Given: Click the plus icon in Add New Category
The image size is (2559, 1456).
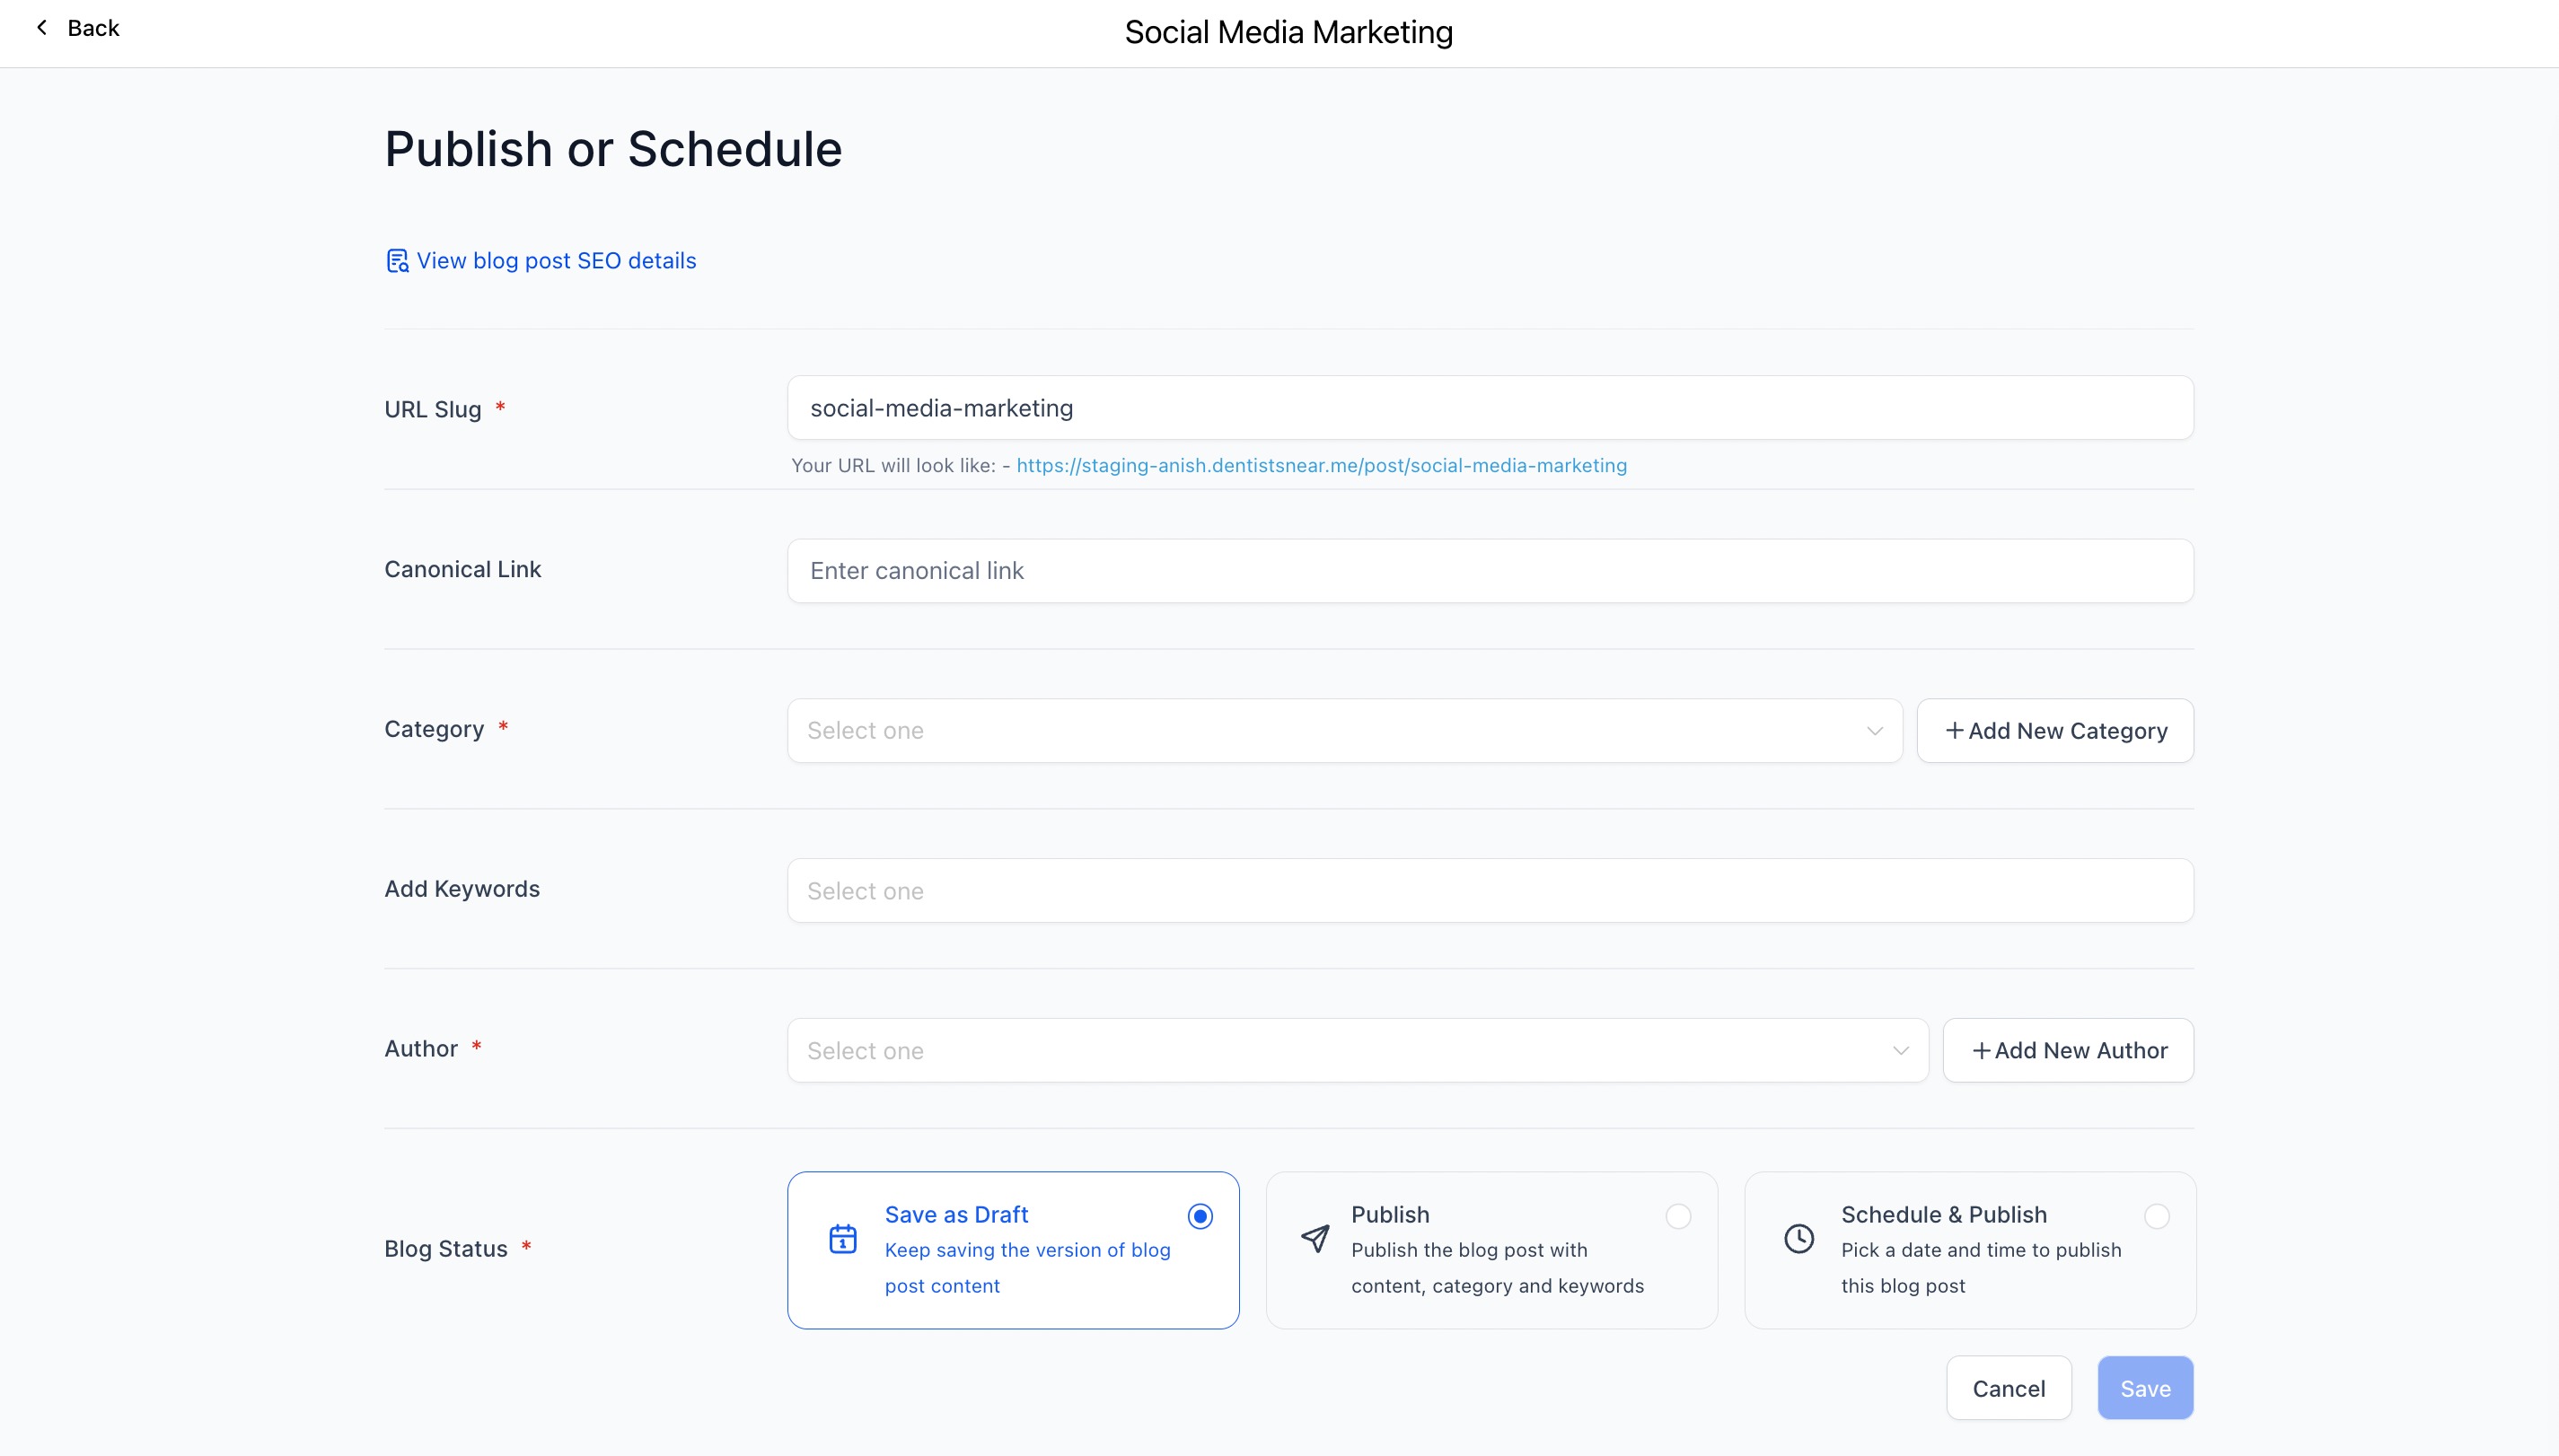Looking at the screenshot, I should pyautogui.click(x=1954, y=731).
